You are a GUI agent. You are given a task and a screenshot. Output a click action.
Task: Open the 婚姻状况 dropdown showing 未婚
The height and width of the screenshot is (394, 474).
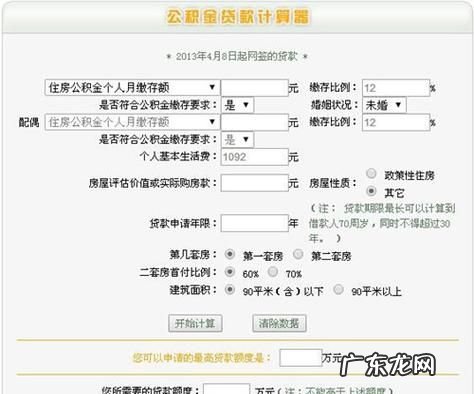point(384,105)
